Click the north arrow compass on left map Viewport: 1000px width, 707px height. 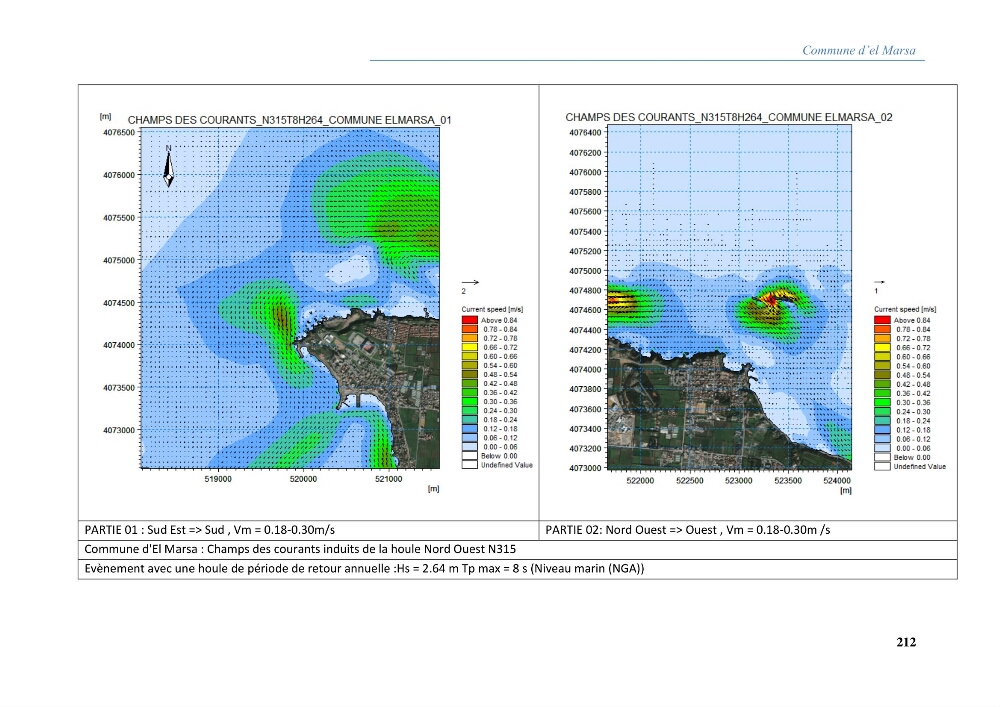click(168, 166)
